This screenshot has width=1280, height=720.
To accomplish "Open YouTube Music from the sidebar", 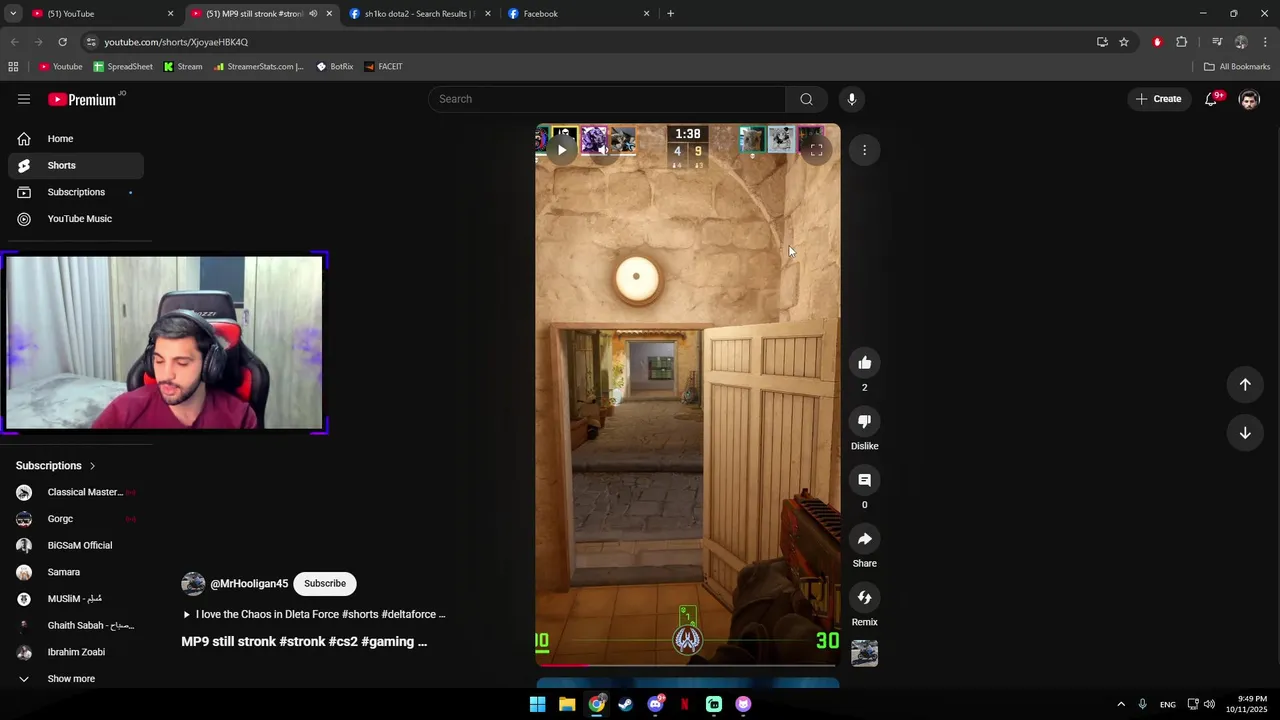I will tap(76, 219).
